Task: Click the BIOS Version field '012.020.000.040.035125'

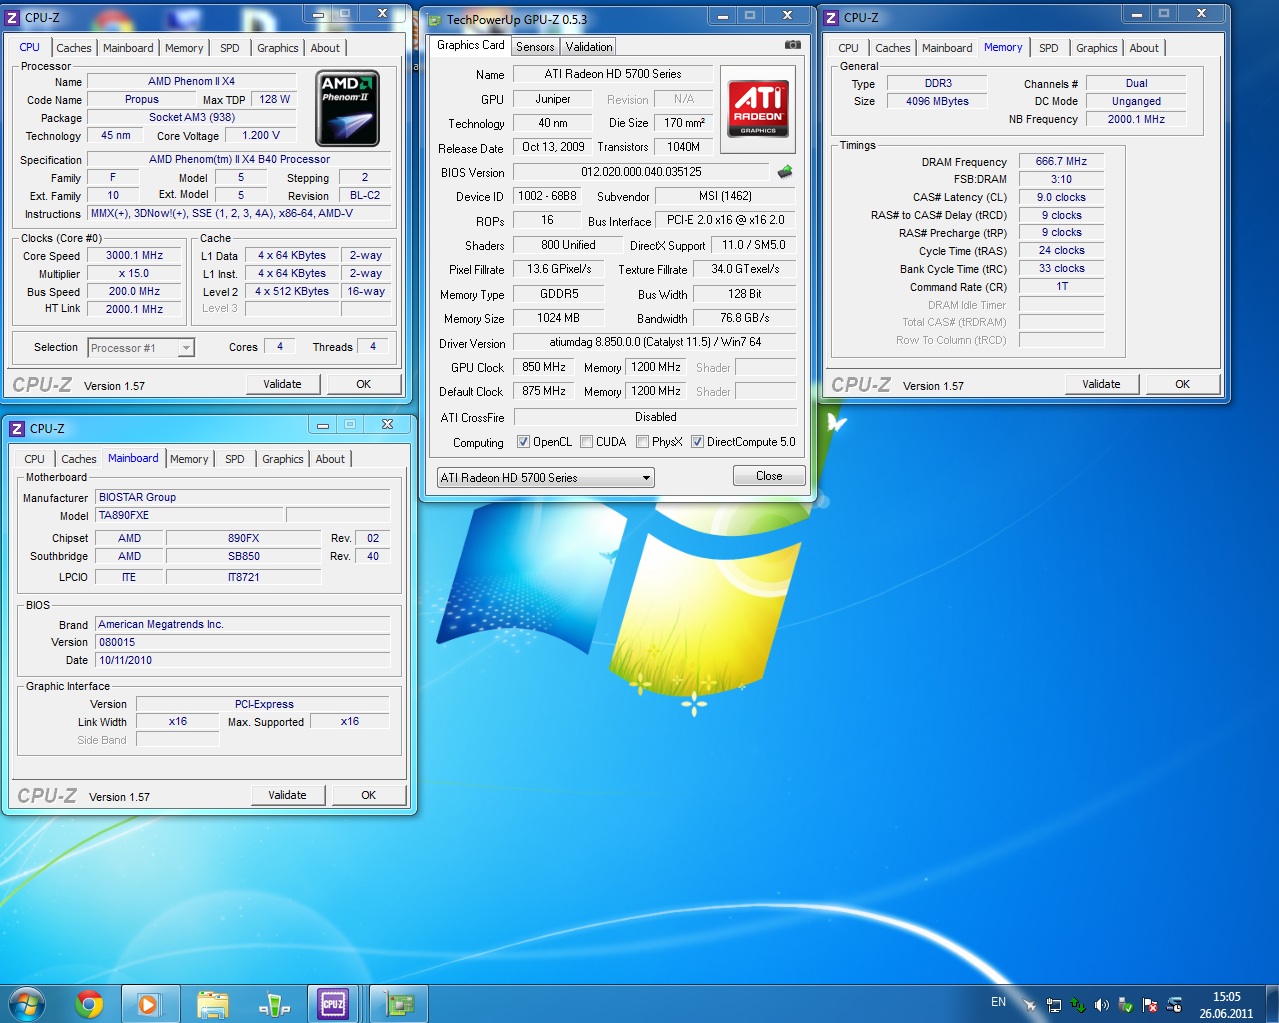Action: point(641,172)
